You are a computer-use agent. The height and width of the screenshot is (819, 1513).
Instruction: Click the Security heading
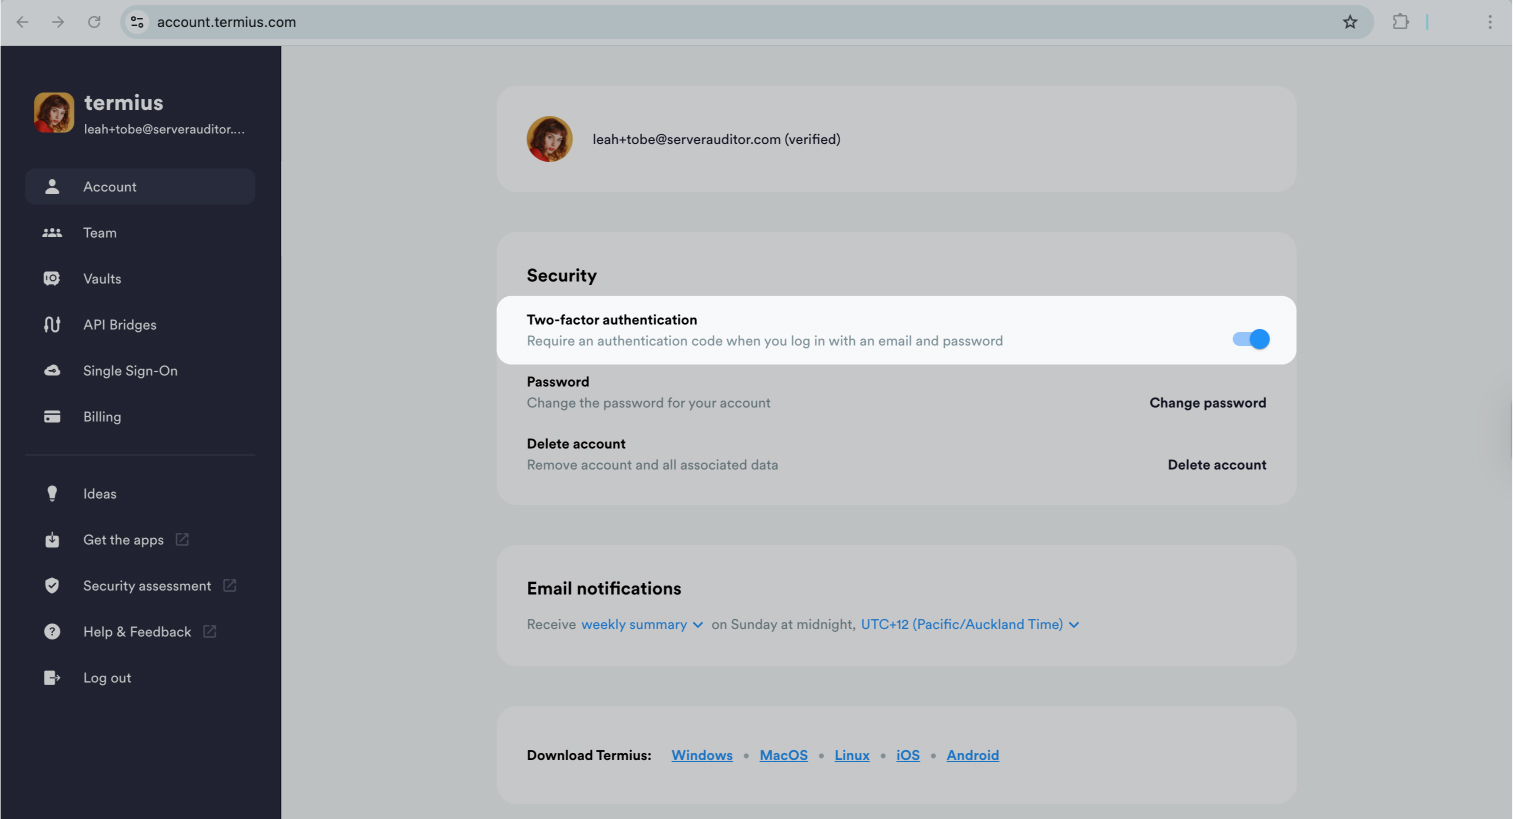point(562,276)
